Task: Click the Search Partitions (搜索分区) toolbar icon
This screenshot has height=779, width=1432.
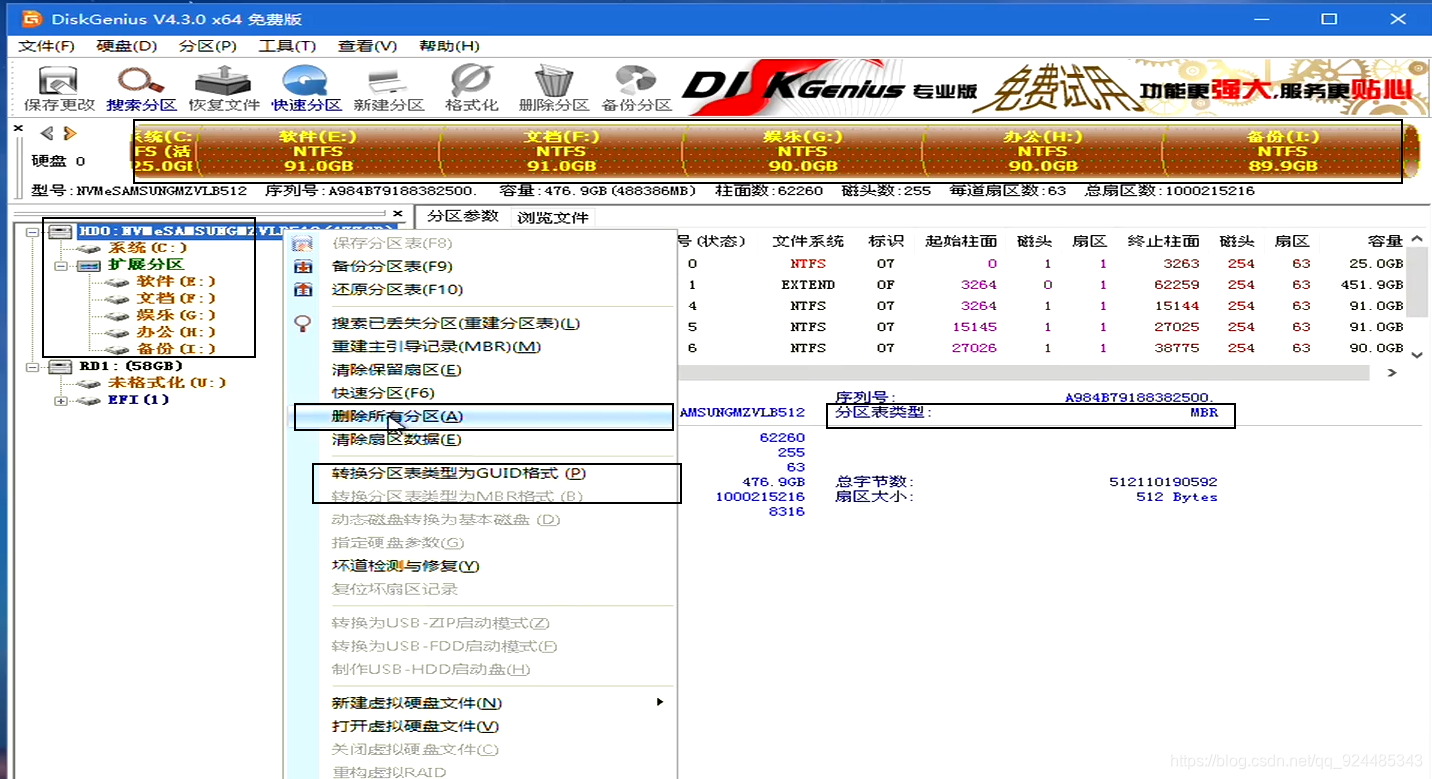Action: point(141,89)
